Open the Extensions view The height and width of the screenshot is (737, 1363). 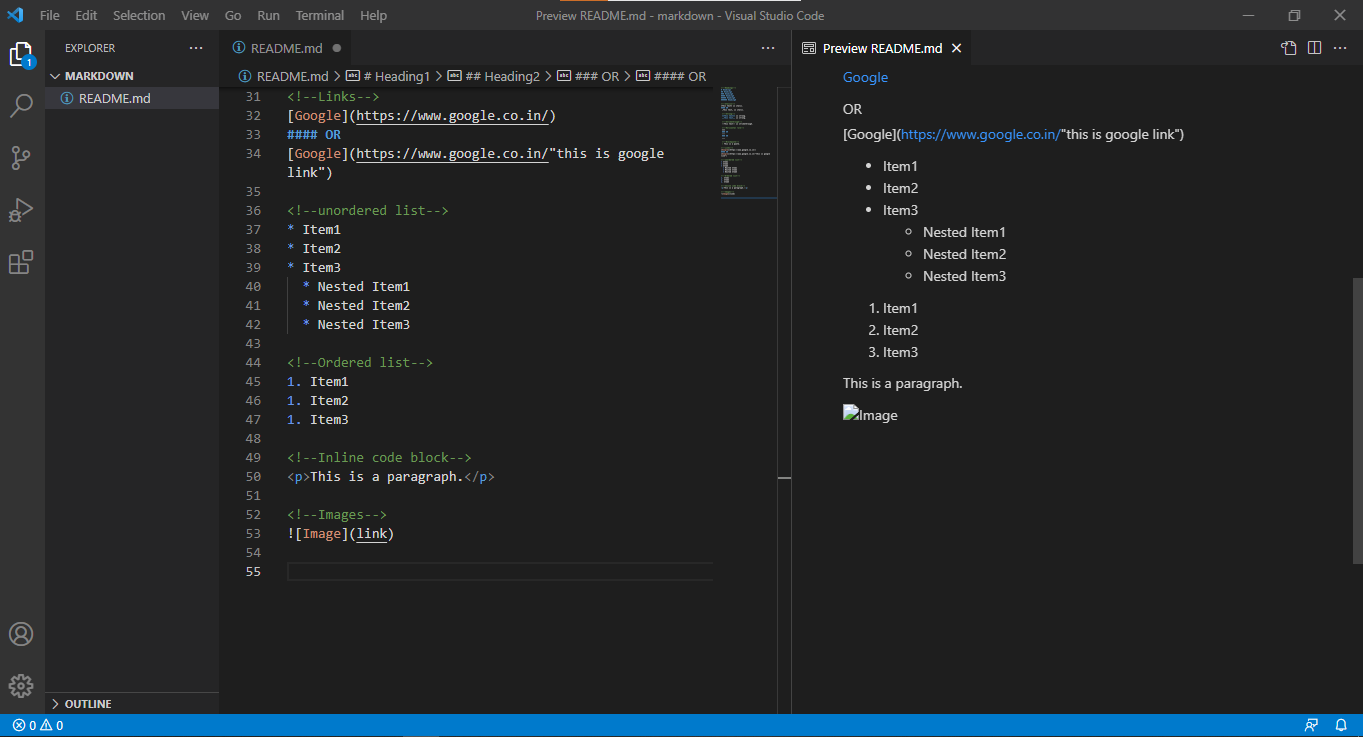click(x=21, y=262)
